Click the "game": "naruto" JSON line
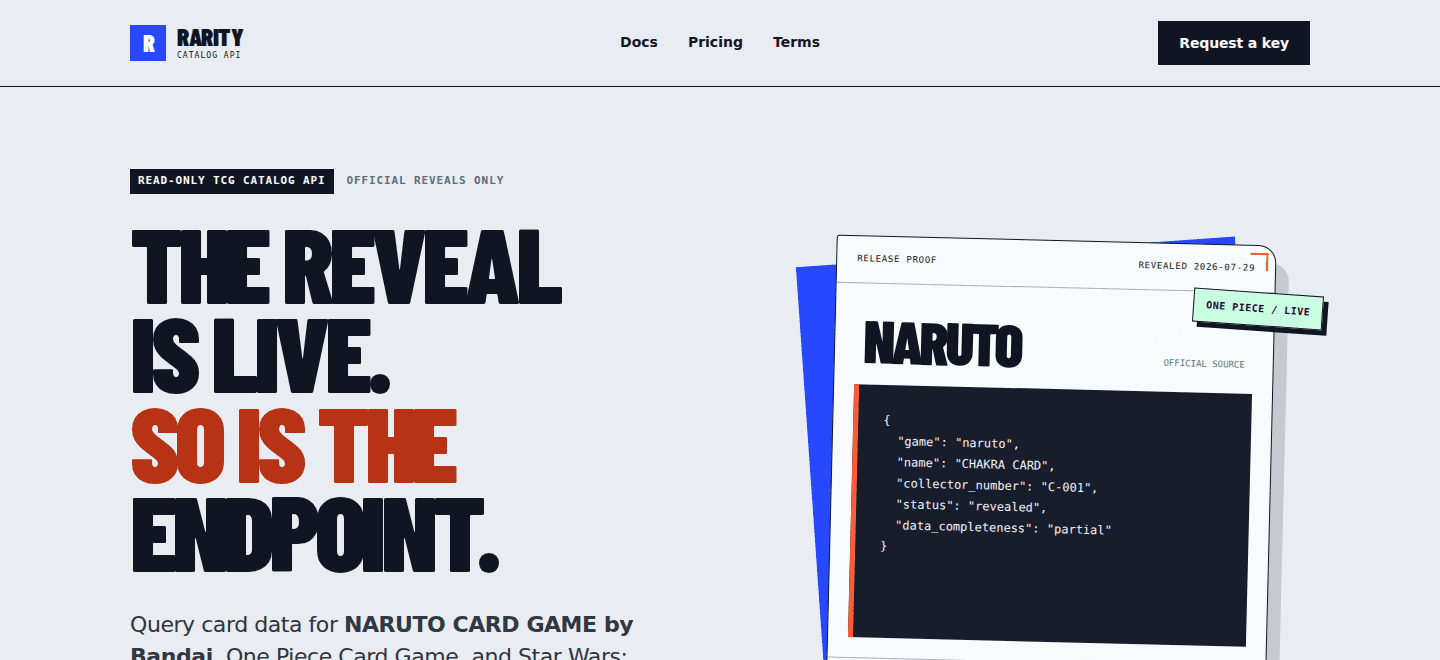 click(x=958, y=442)
